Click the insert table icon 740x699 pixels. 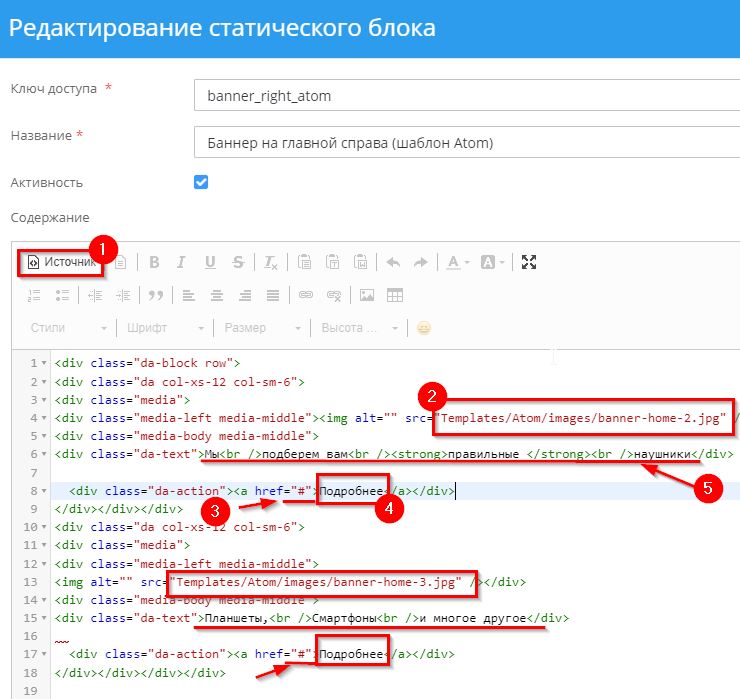click(395, 295)
